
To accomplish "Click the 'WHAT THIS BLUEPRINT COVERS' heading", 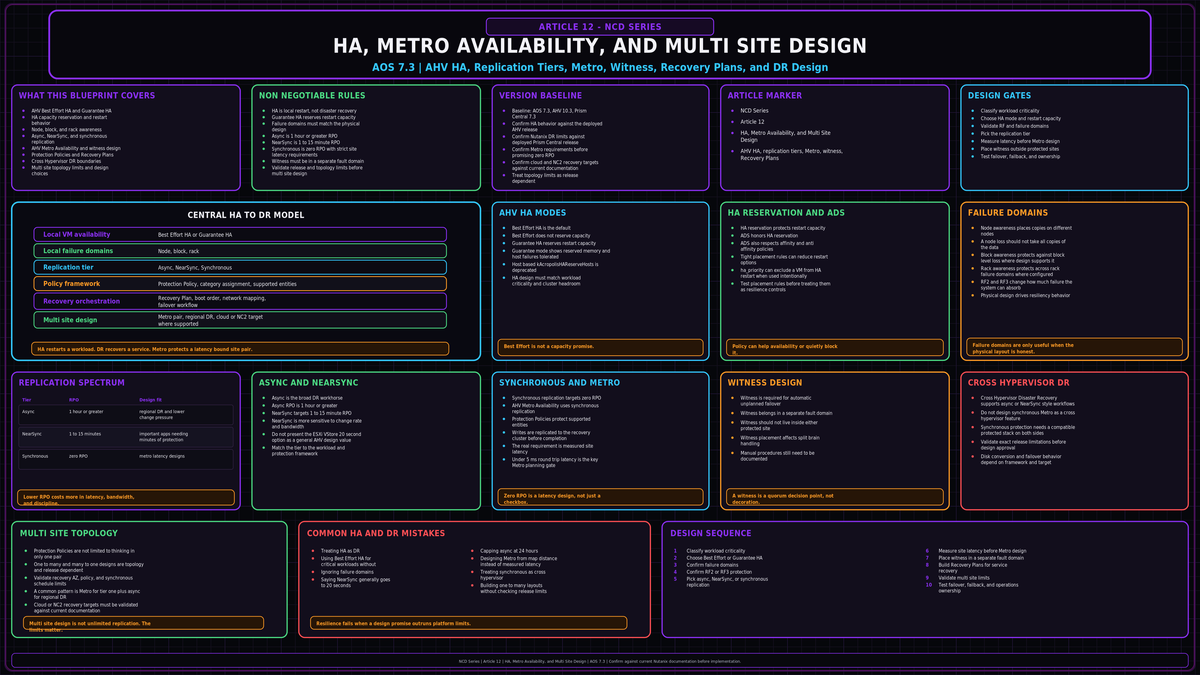I will [x=87, y=96].
